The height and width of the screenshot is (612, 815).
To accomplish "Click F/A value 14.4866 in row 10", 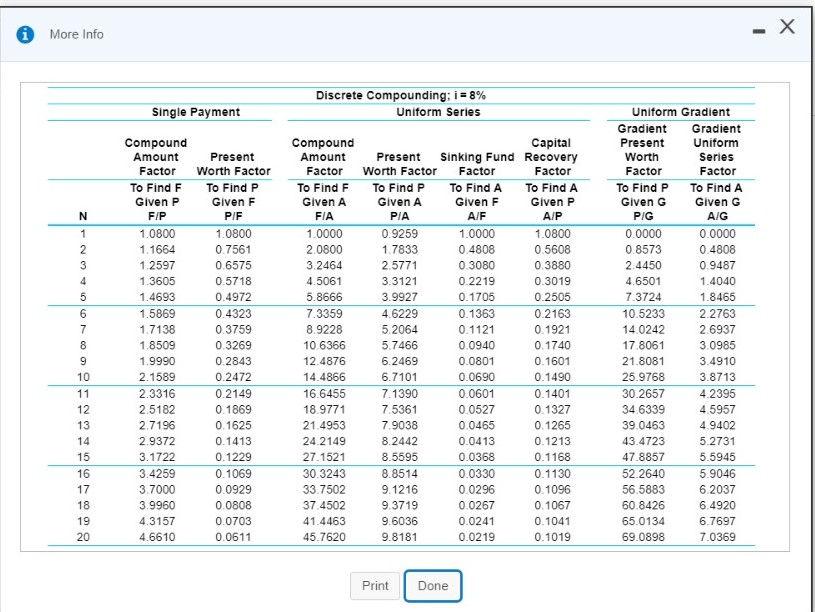I will click(324, 377).
